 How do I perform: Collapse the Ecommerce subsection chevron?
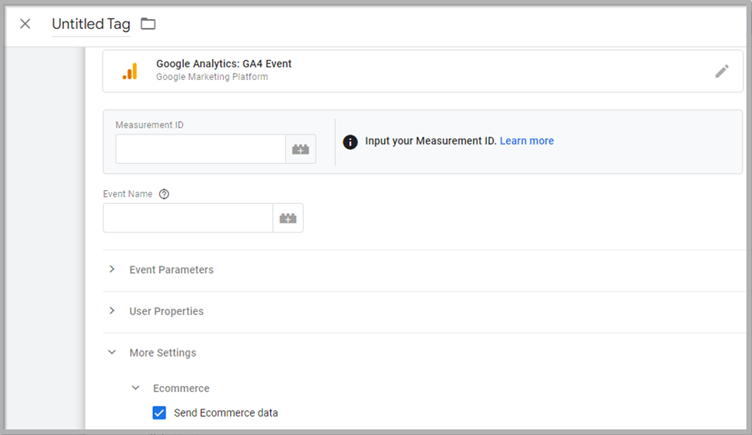(x=136, y=388)
